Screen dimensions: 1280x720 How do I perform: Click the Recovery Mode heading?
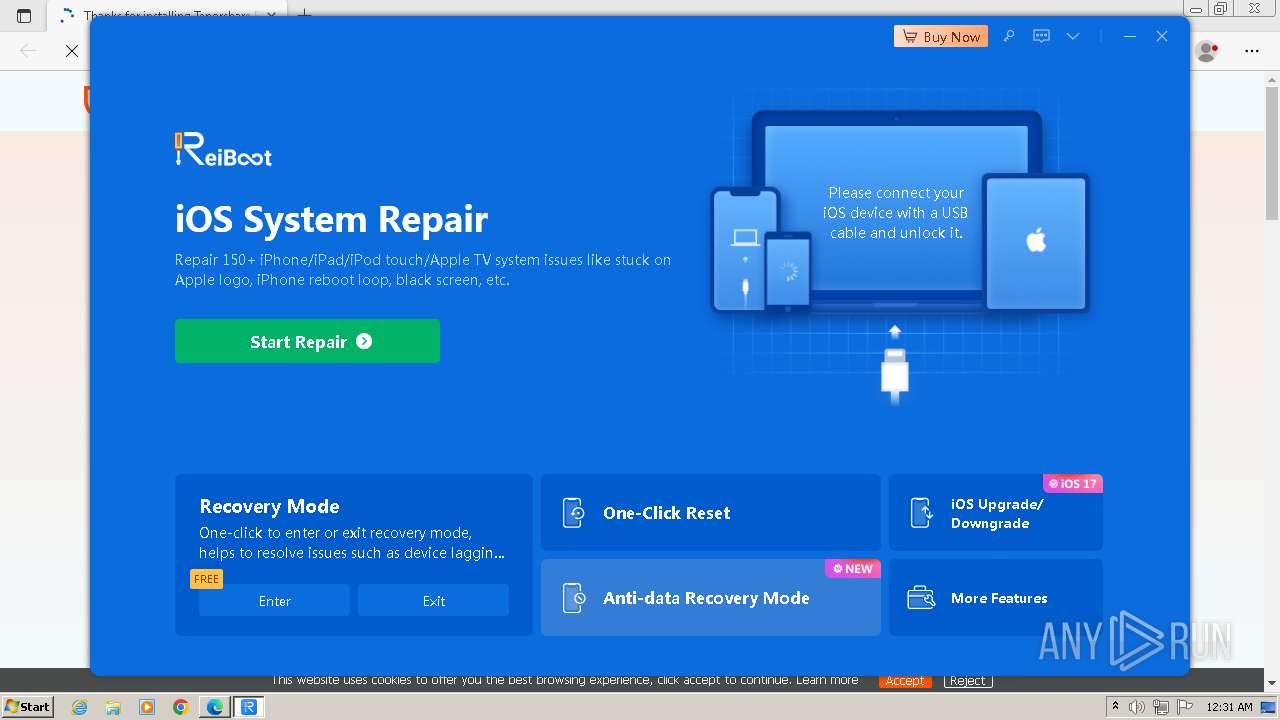click(x=269, y=506)
